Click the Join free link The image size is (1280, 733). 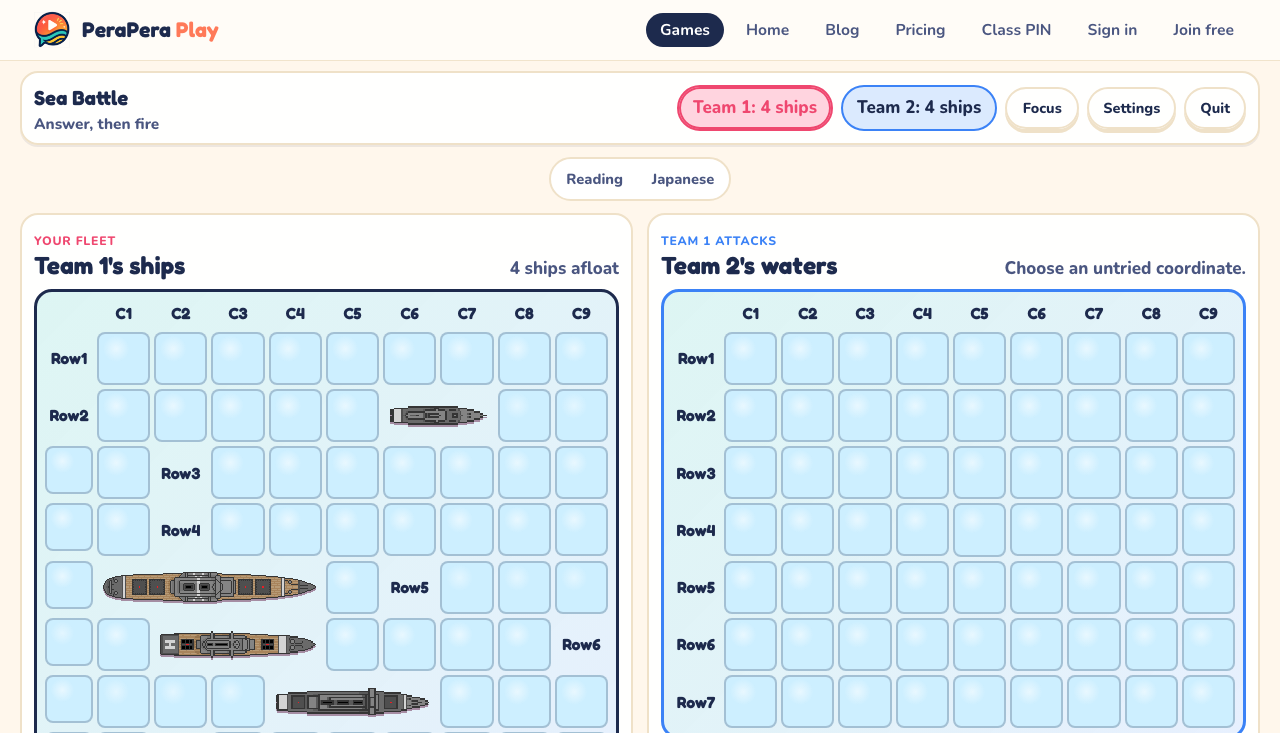[x=1203, y=30]
